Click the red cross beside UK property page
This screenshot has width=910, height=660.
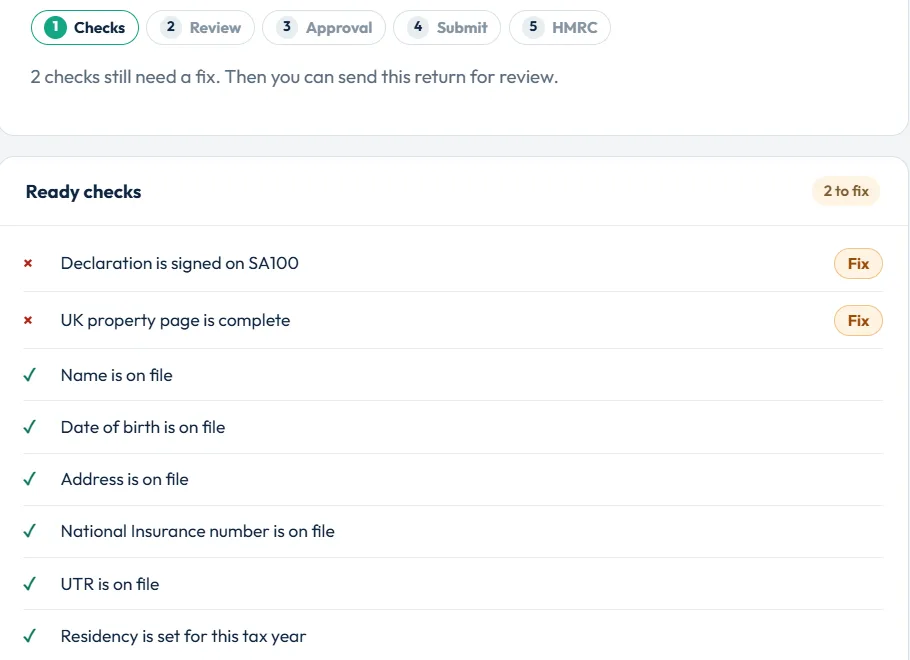click(28, 320)
